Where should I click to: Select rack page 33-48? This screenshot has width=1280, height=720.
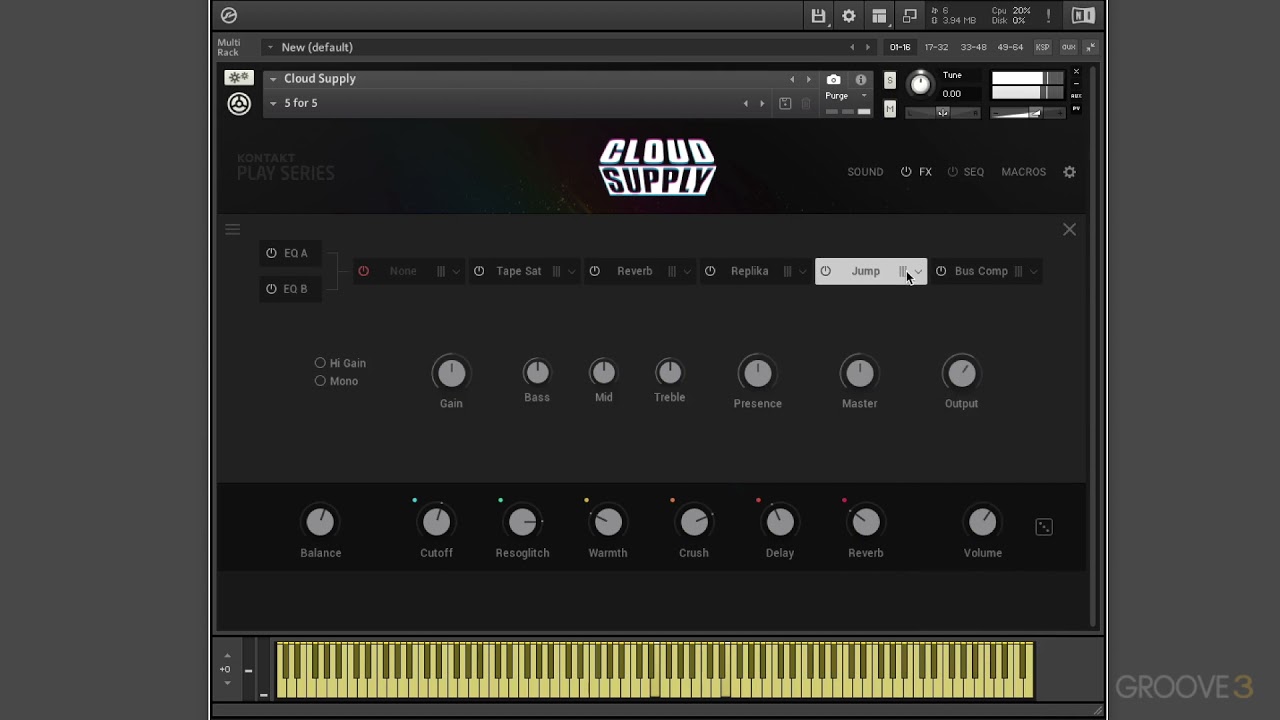(973, 47)
